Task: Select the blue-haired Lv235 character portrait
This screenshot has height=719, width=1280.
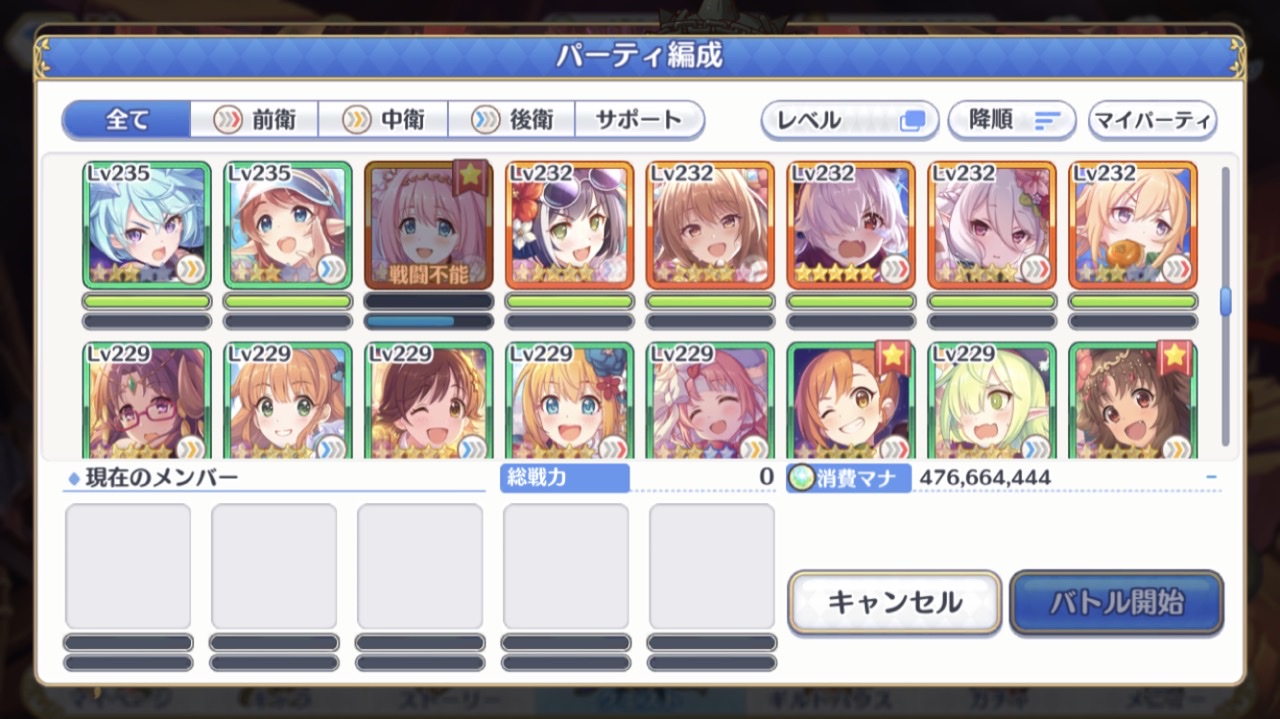Action: coord(147,225)
